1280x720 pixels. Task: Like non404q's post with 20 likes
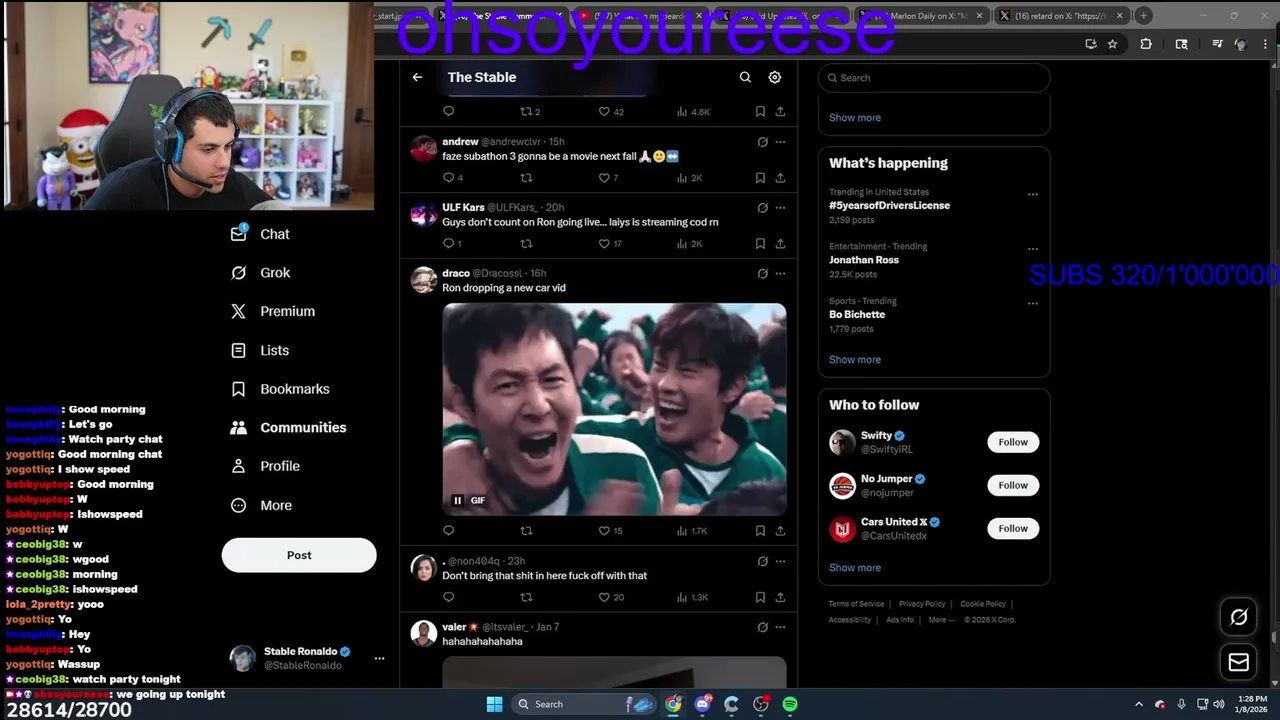tap(604, 597)
